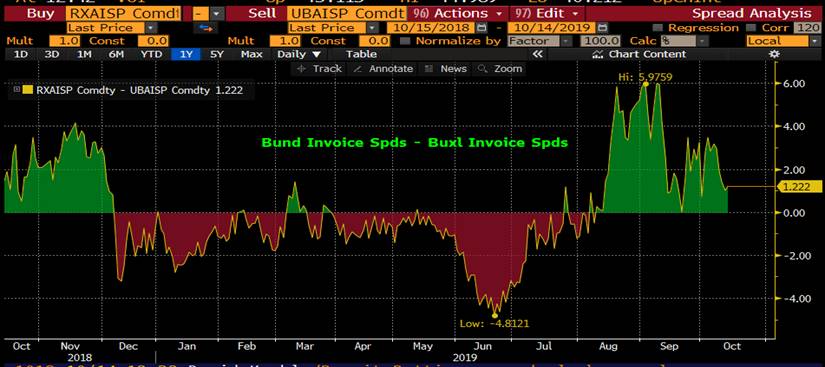This screenshot has height=367, width=825.
Task: Select the YTD range tab
Action: [151, 54]
